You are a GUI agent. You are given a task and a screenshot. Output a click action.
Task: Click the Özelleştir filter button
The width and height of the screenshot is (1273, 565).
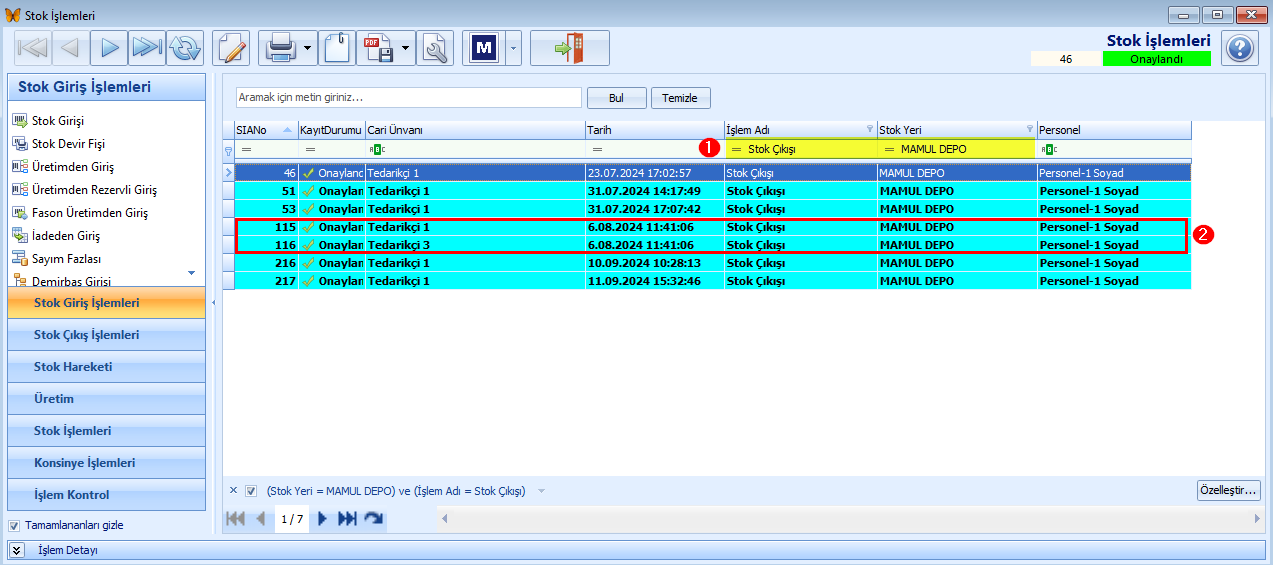click(1229, 490)
